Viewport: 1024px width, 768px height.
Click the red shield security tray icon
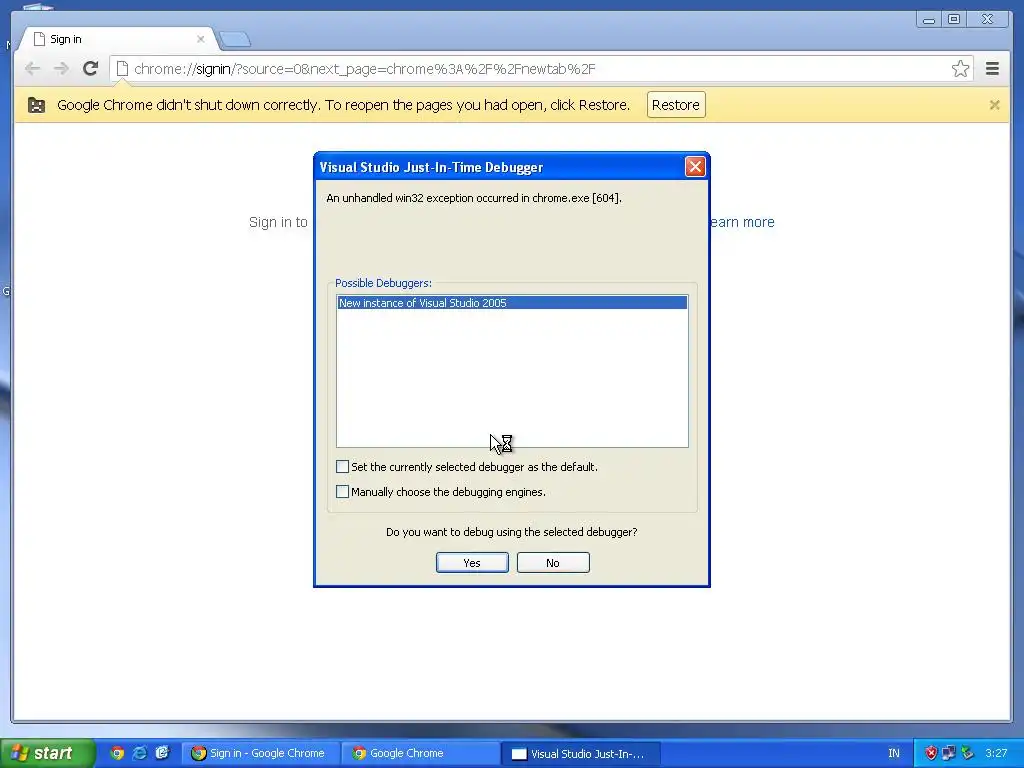[x=931, y=753]
